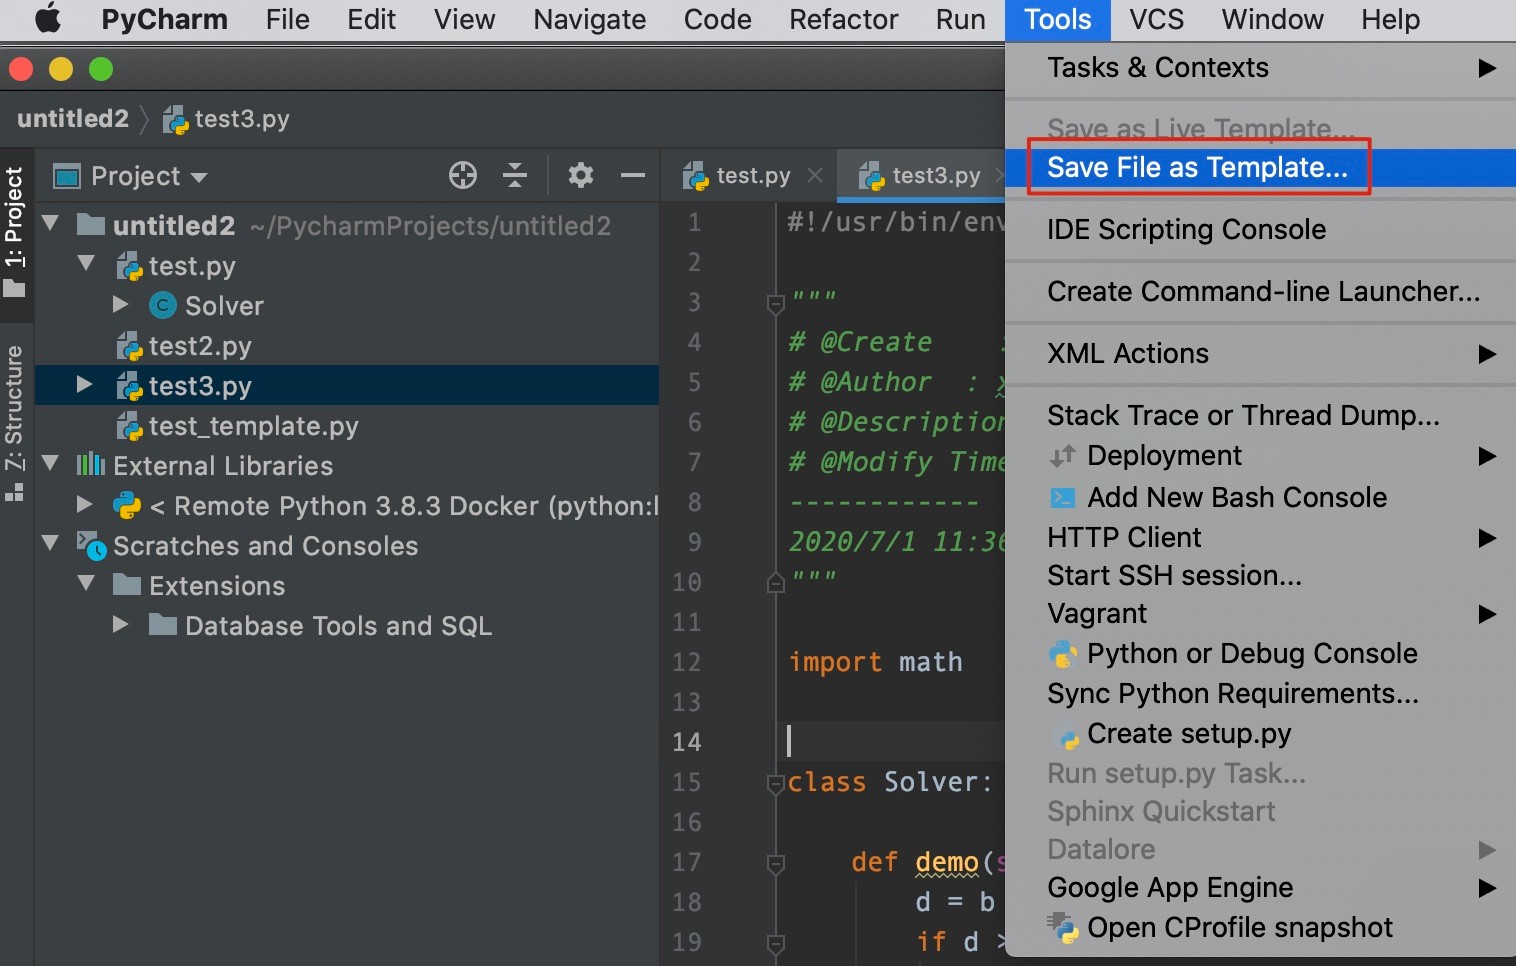Expand Database Tools and SQL folder arrow

[x=121, y=624]
